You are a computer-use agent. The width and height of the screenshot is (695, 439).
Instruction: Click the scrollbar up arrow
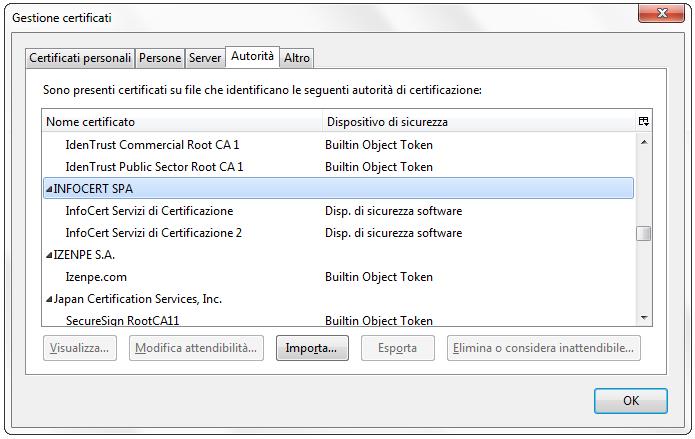644,142
